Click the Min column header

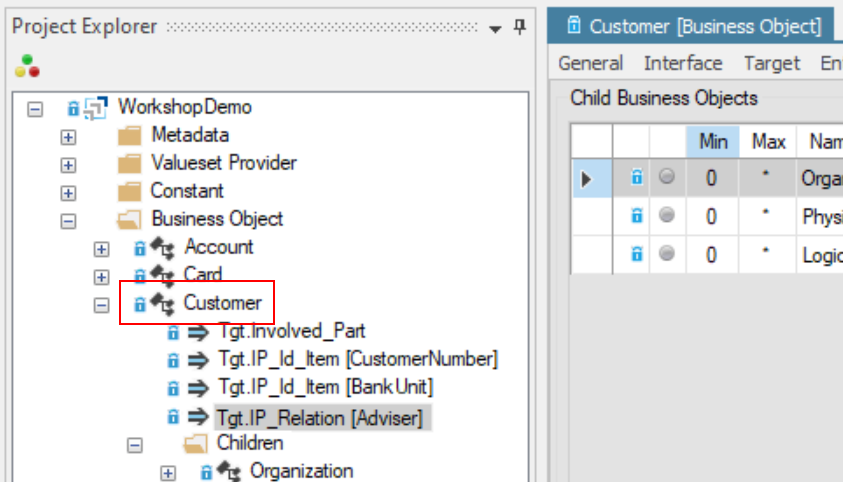point(712,142)
